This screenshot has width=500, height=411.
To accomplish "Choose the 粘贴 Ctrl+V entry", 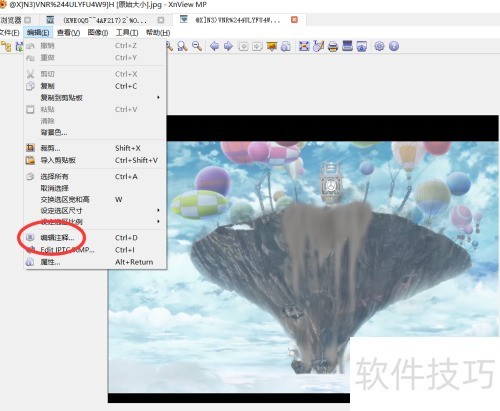I will tap(95, 109).
